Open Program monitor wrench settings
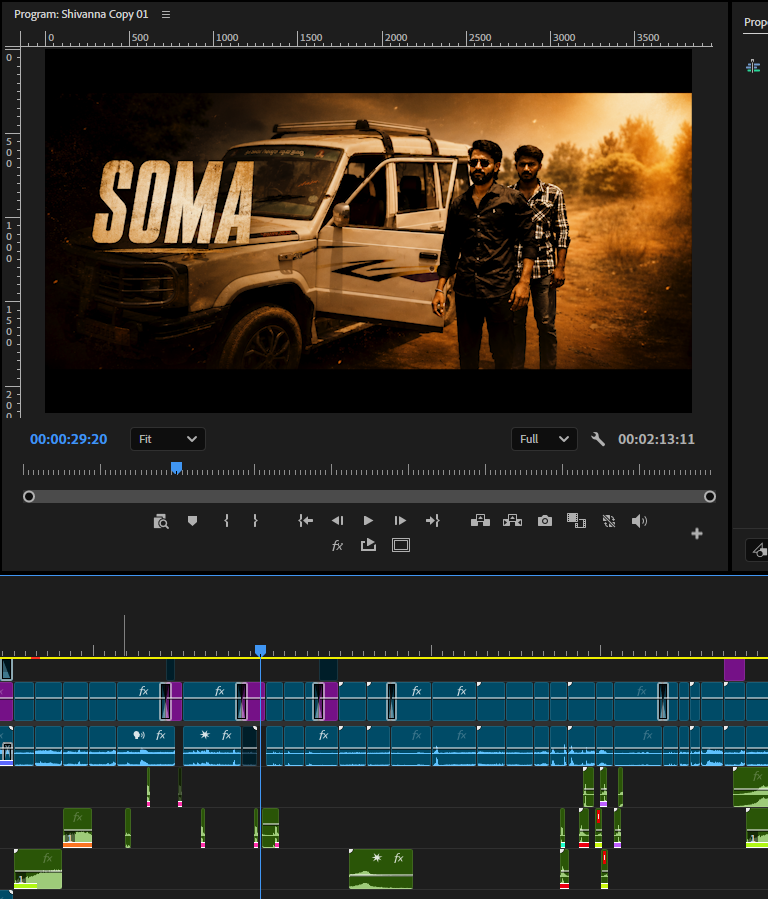Viewport: 768px width, 899px height. 598,439
